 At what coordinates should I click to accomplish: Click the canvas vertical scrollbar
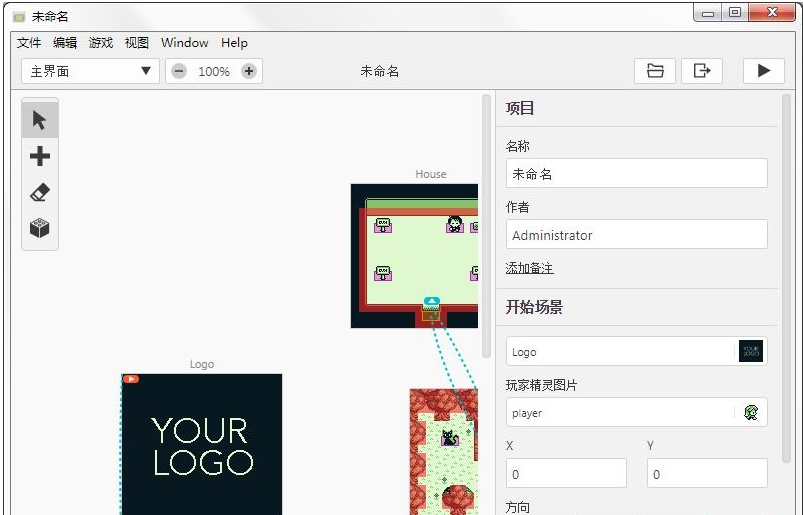coord(487,226)
